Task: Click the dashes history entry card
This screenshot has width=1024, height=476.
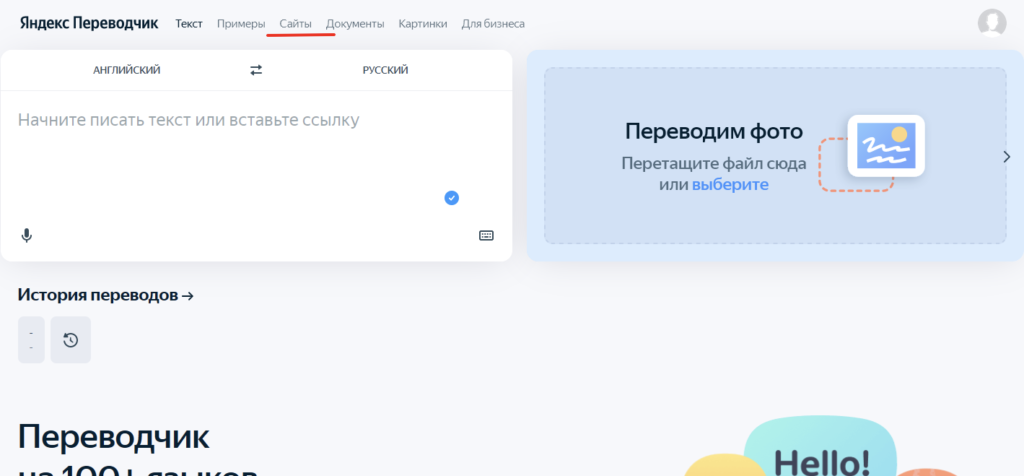Action: (31, 340)
